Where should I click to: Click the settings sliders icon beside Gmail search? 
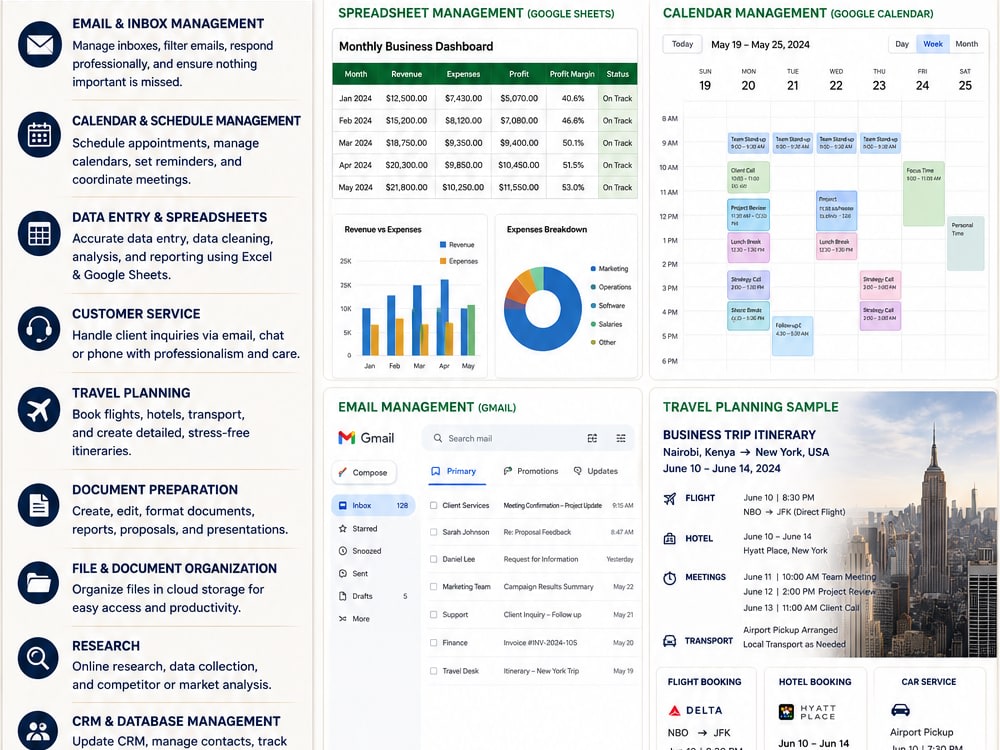[621, 438]
